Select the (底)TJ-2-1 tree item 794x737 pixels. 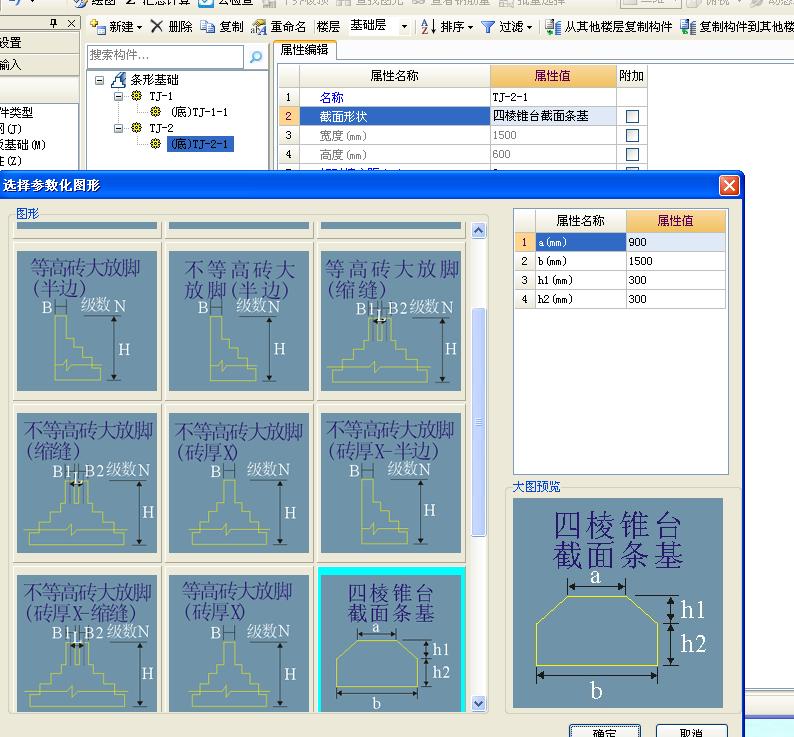point(200,144)
